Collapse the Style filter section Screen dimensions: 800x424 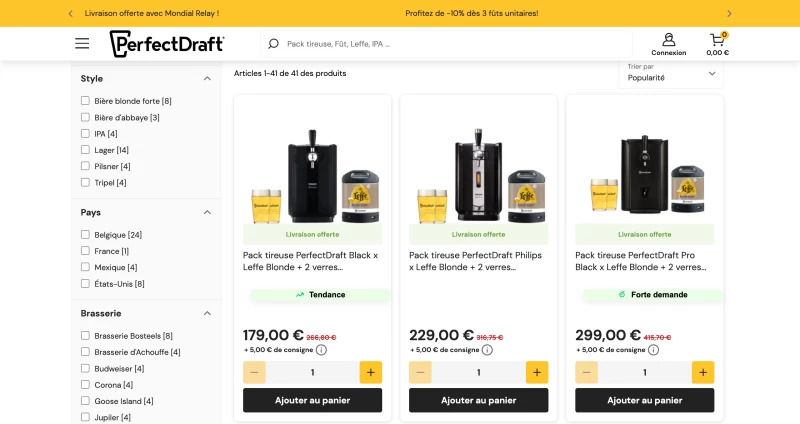[x=207, y=79]
